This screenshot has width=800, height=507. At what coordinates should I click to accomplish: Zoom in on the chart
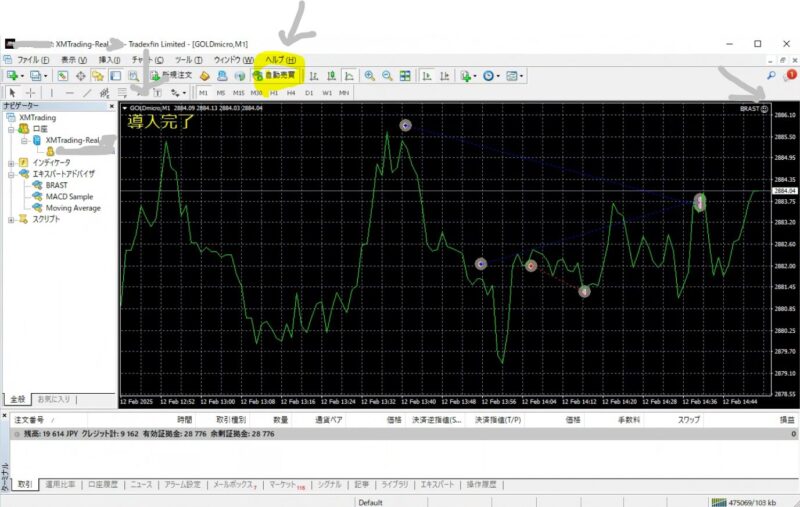point(369,76)
